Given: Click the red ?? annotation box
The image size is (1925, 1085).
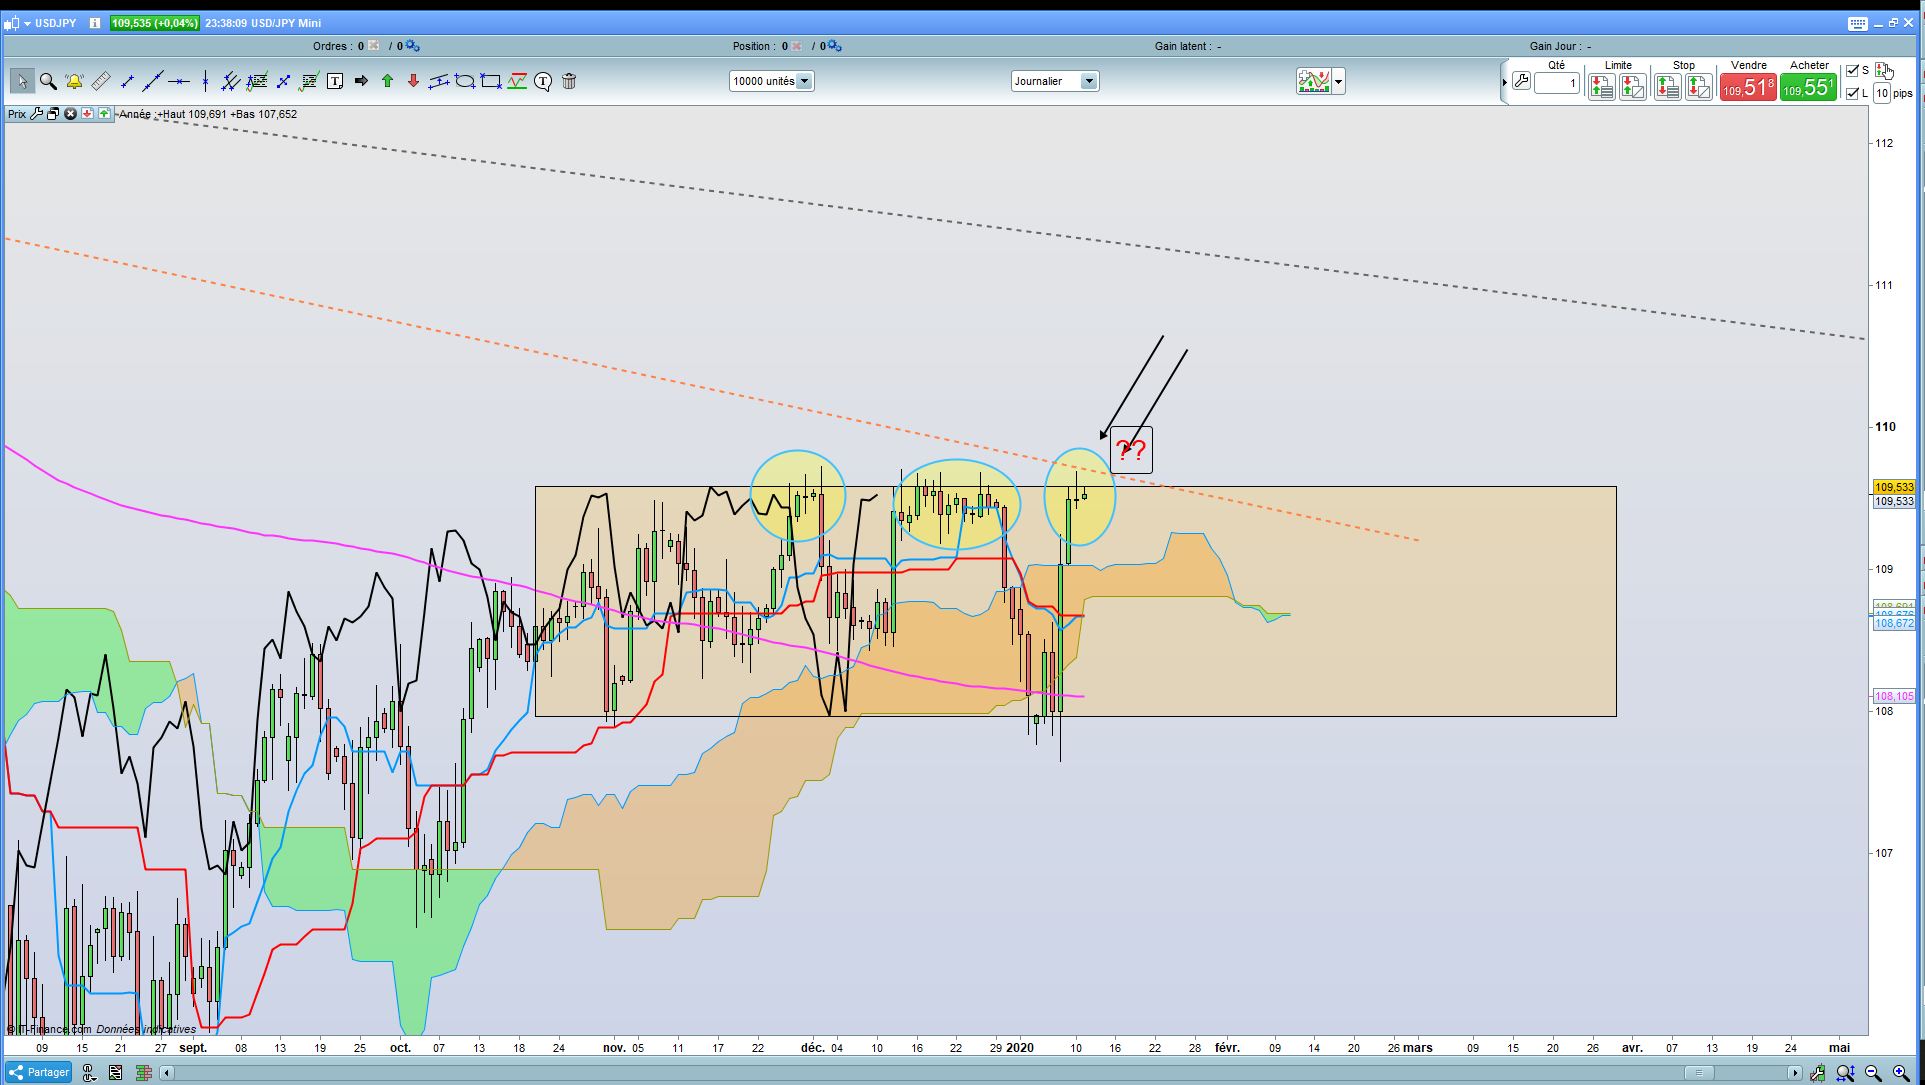Looking at the screenshot, I should (x=1131, y=450).
